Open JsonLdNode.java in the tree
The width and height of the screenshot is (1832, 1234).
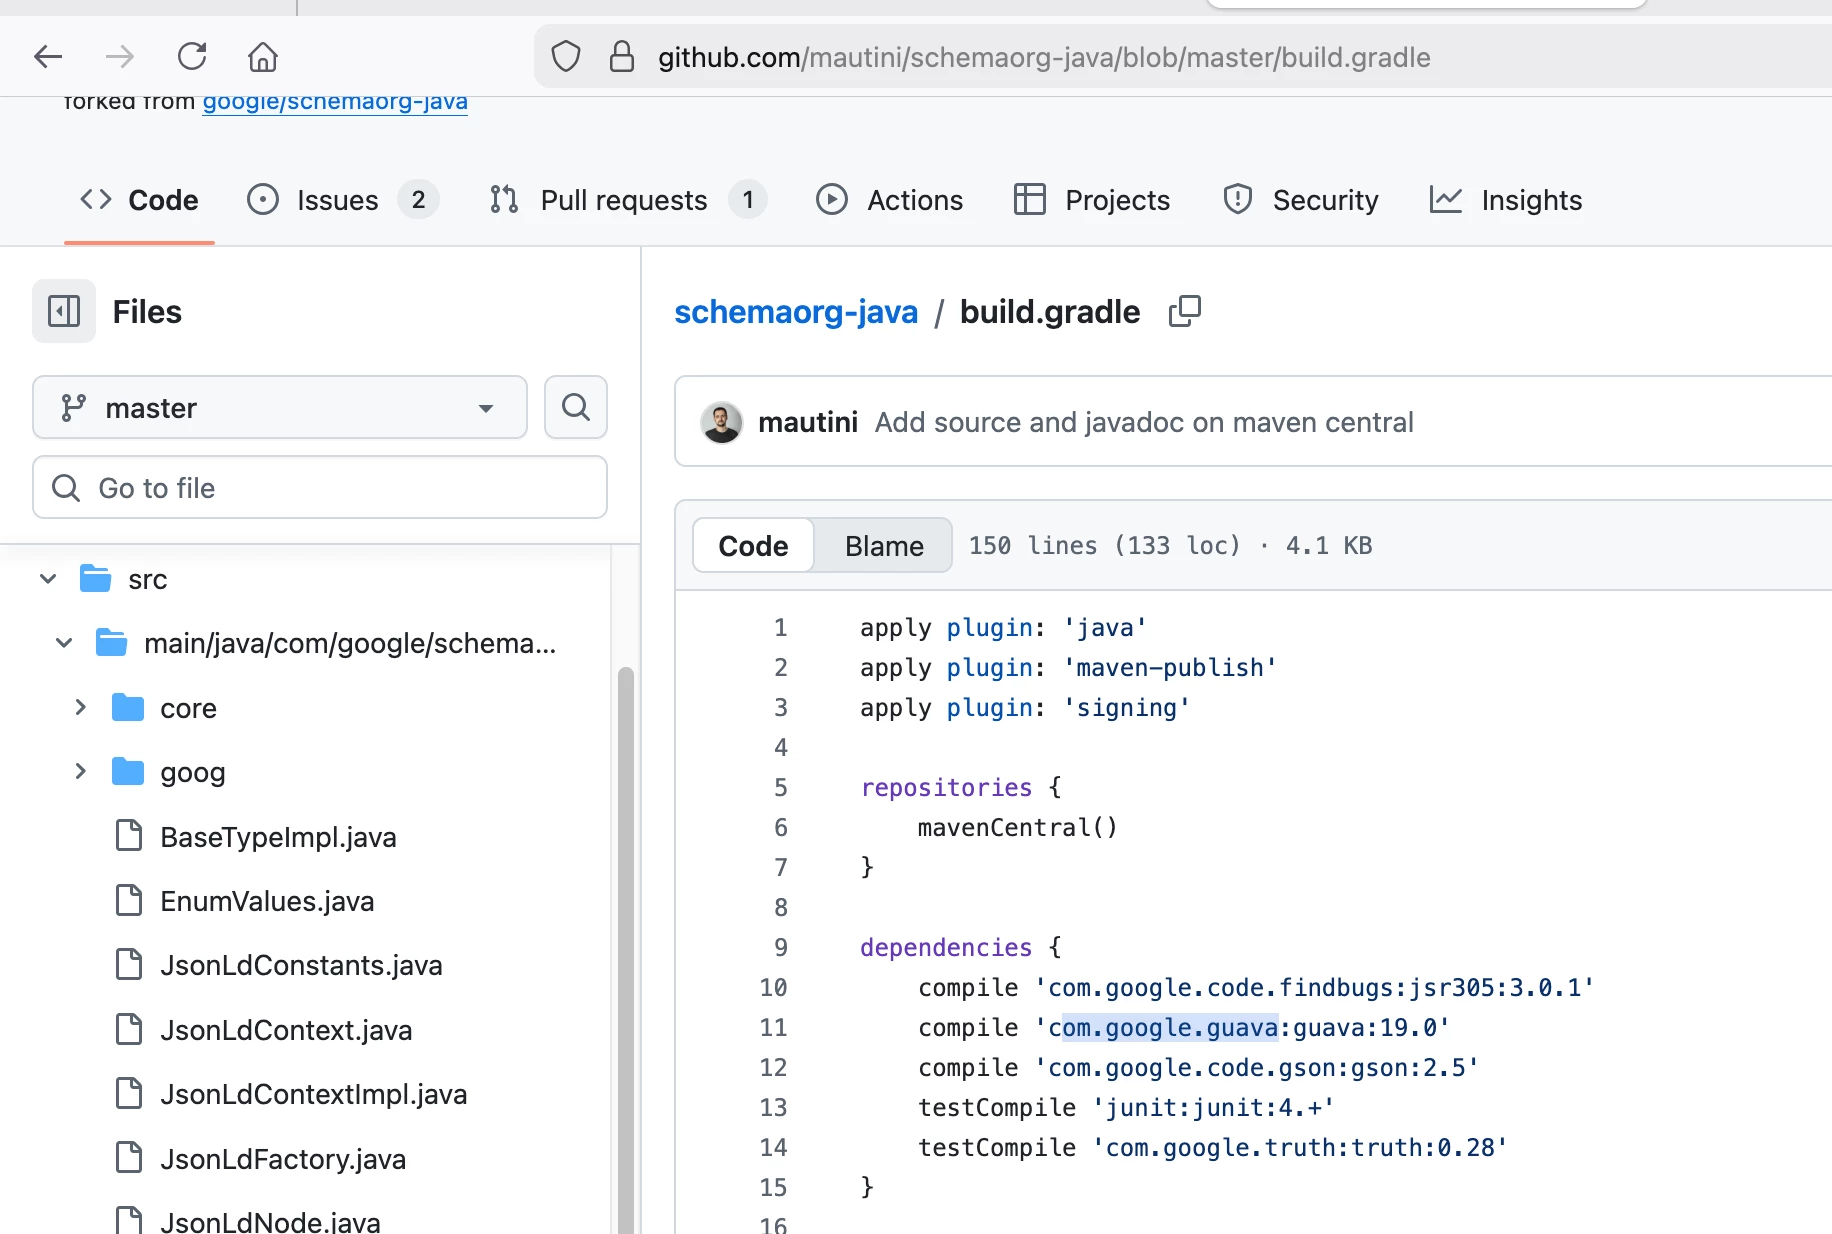(270, 1221)
